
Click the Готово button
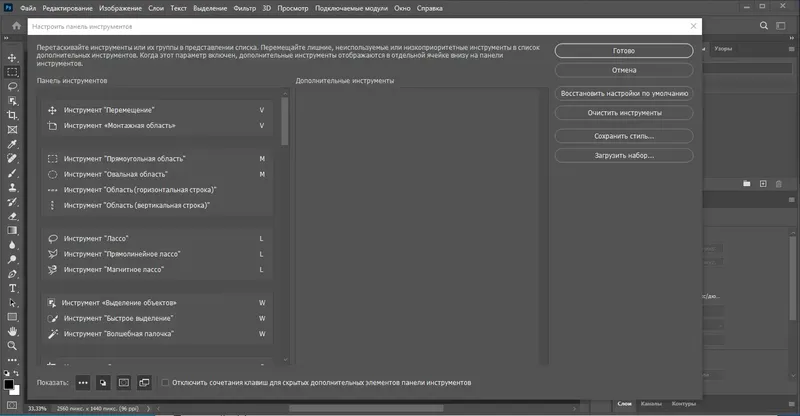(x=624, y=51)
